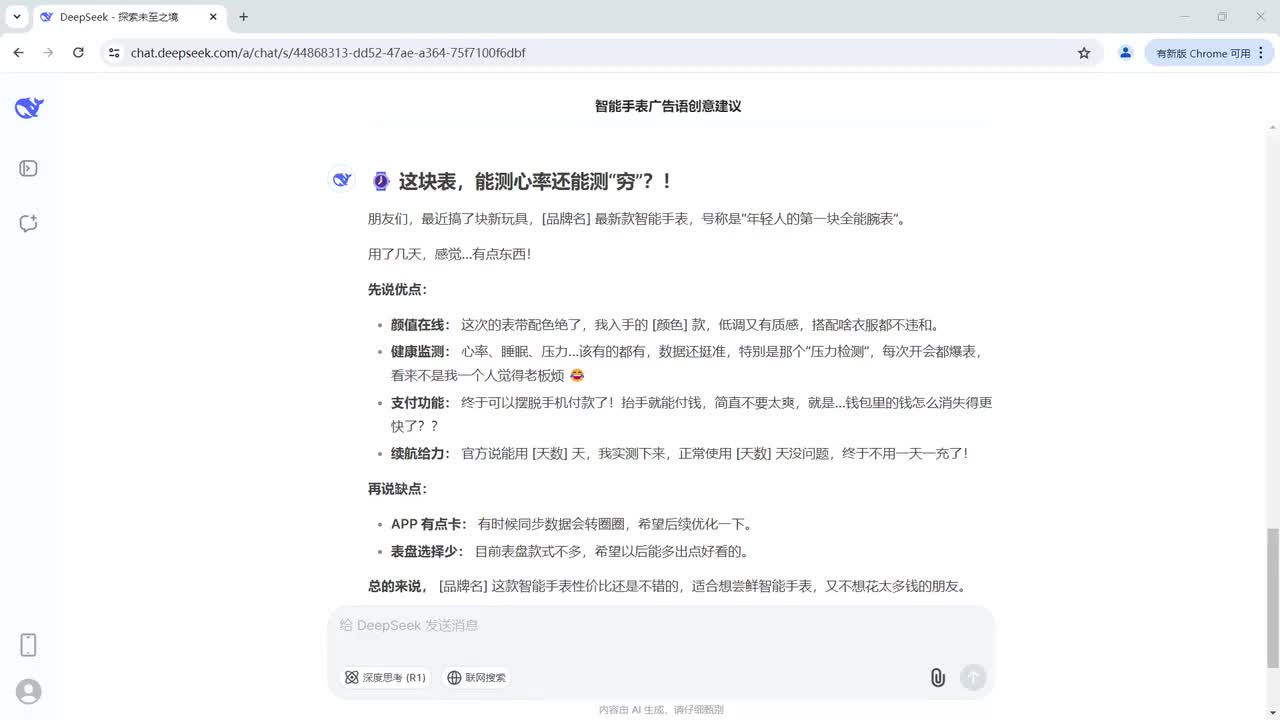Click the 先说优点： label
The image size is (1280, 720).
(x=397, y=289)
